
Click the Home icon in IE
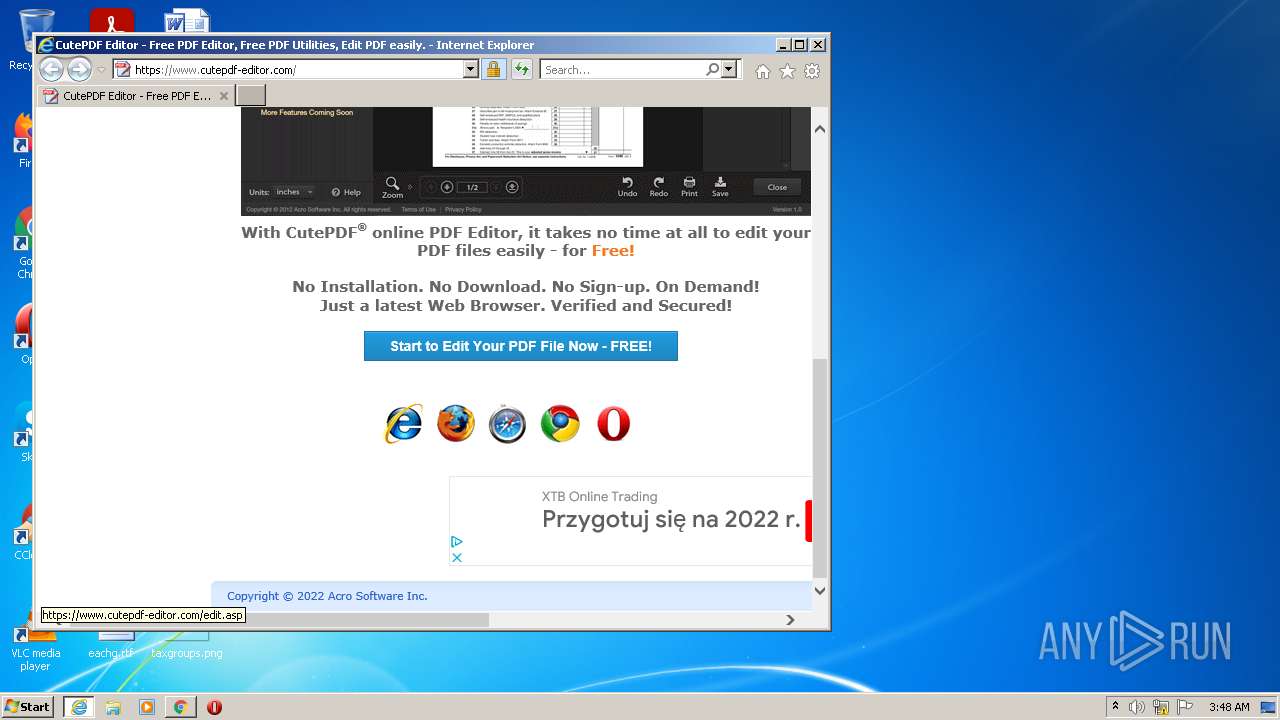click(x=763, y=71)
